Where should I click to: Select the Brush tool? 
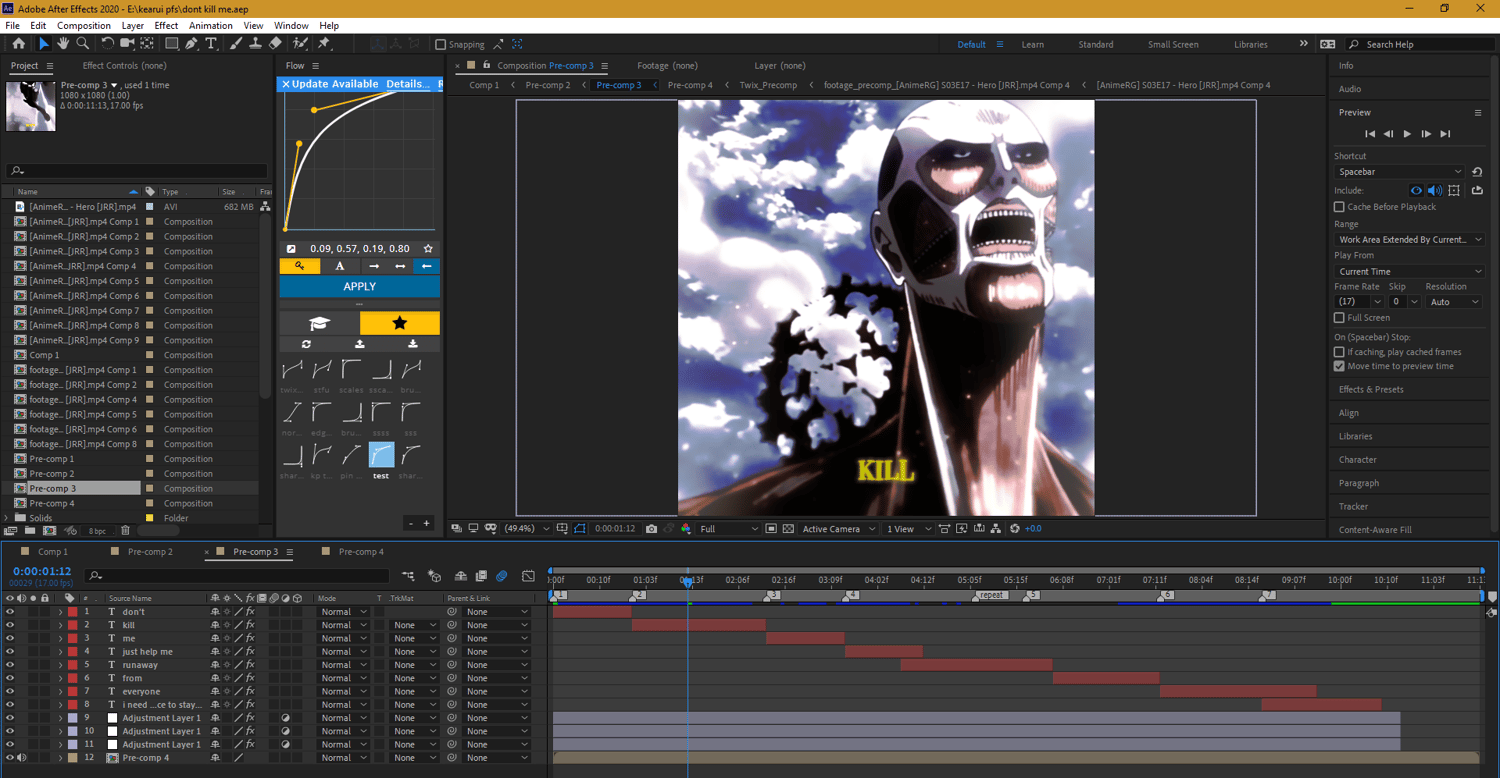[236, 44]
